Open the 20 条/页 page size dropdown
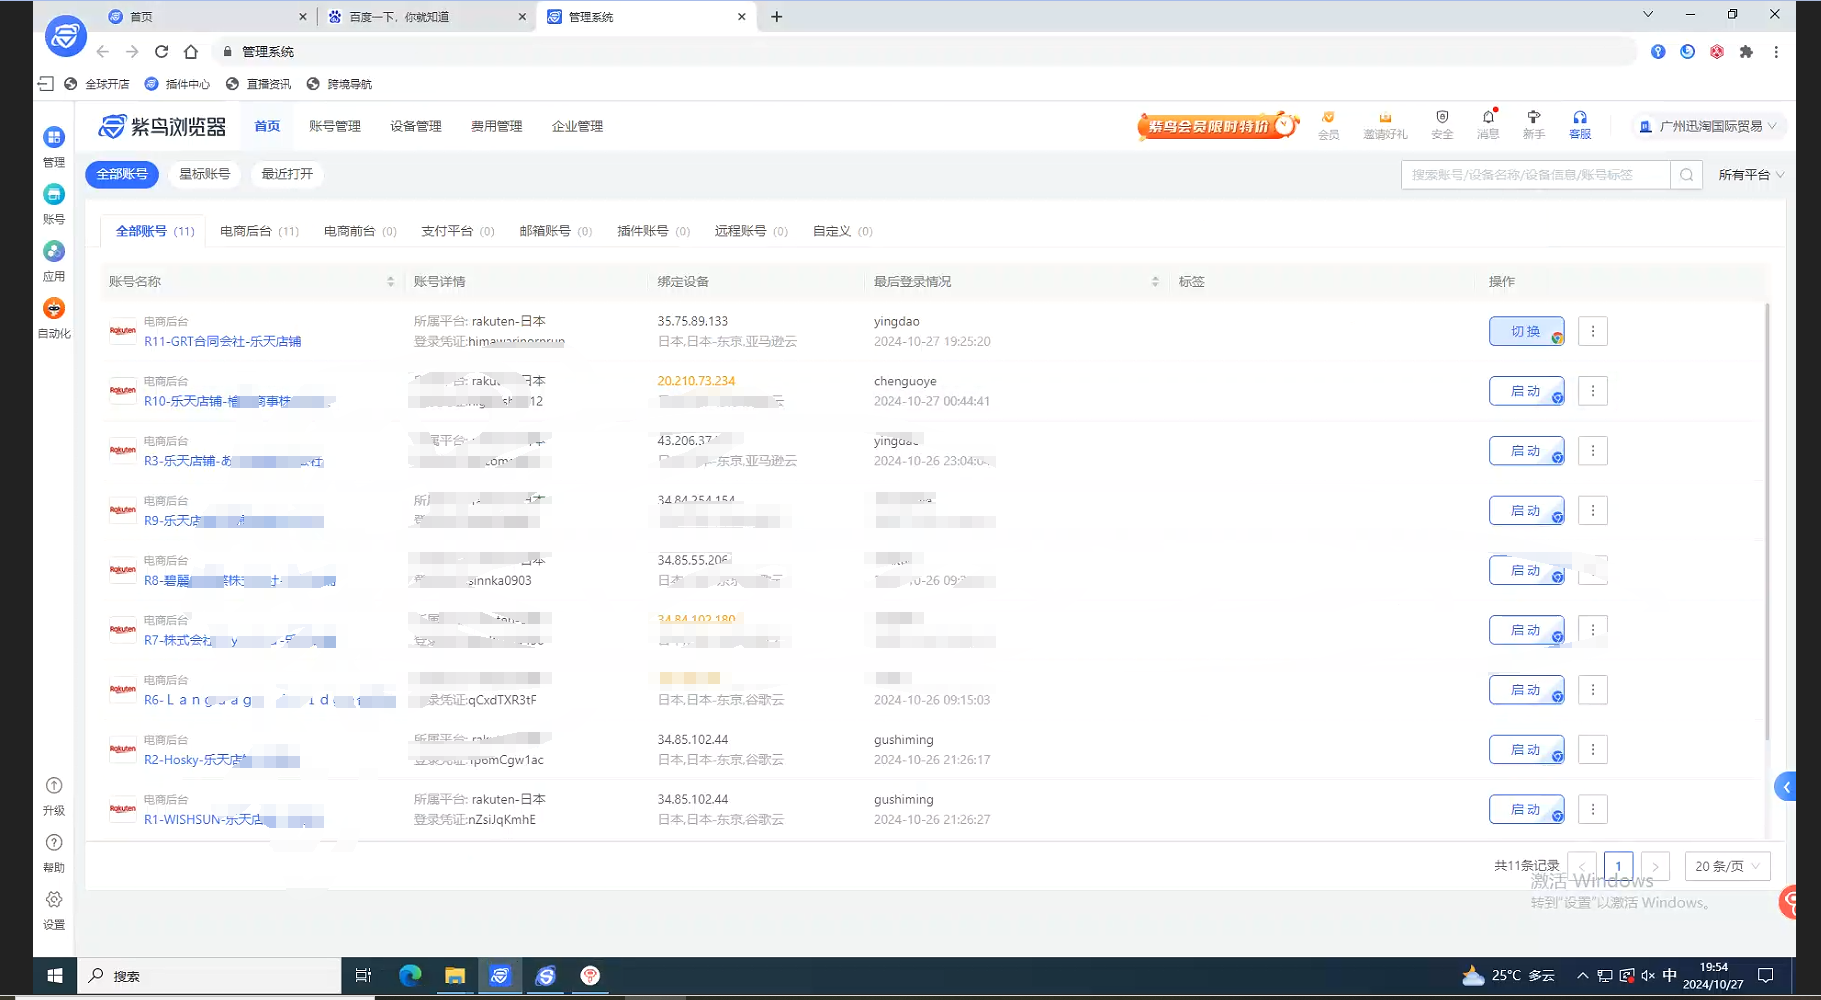This screenshot has width=1821, height=1000. (1726, 866)
